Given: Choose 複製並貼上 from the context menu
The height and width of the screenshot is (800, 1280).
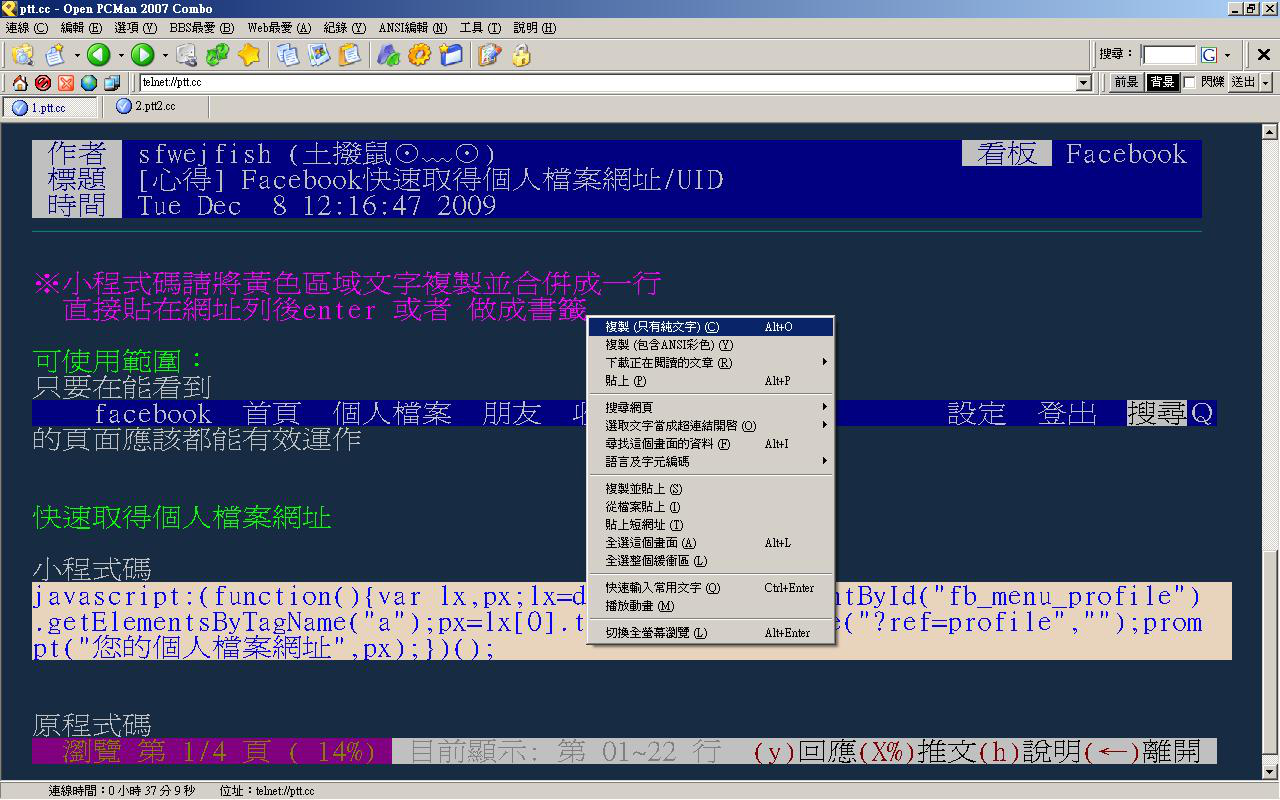Looking at the screenshot, I should tap(711, 489).
